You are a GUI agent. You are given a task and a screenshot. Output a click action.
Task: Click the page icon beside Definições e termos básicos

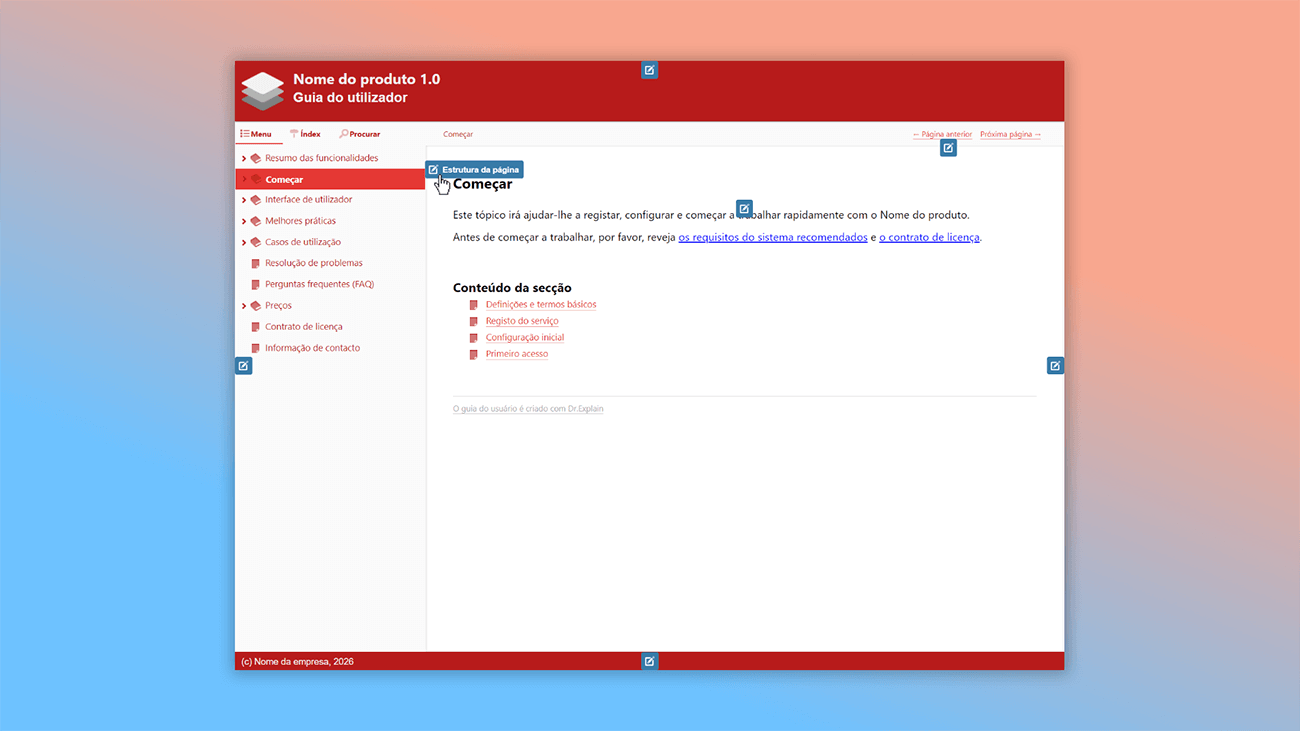[474, 305]
